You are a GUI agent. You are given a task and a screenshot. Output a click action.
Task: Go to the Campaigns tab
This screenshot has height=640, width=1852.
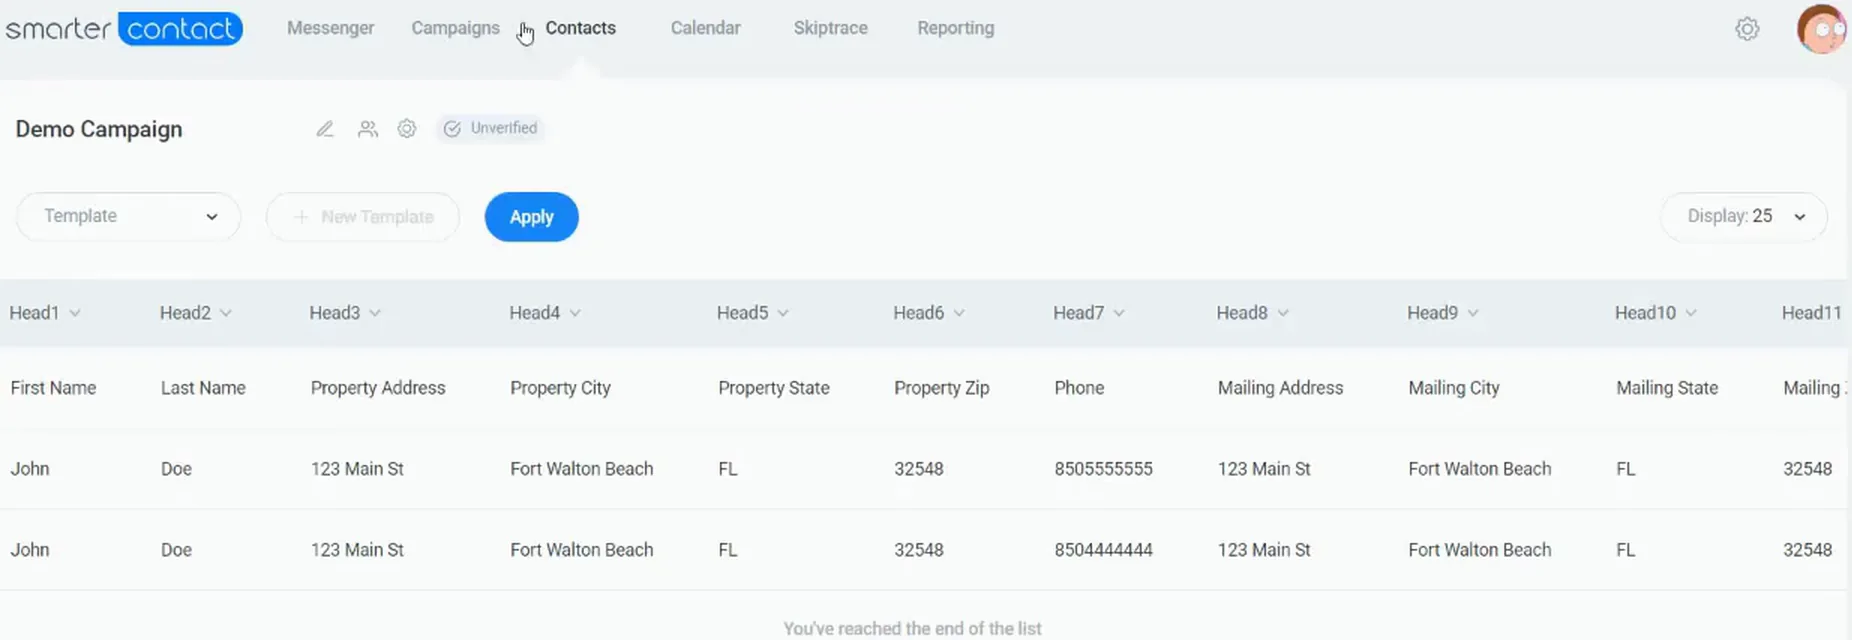[x=455, y=28]
